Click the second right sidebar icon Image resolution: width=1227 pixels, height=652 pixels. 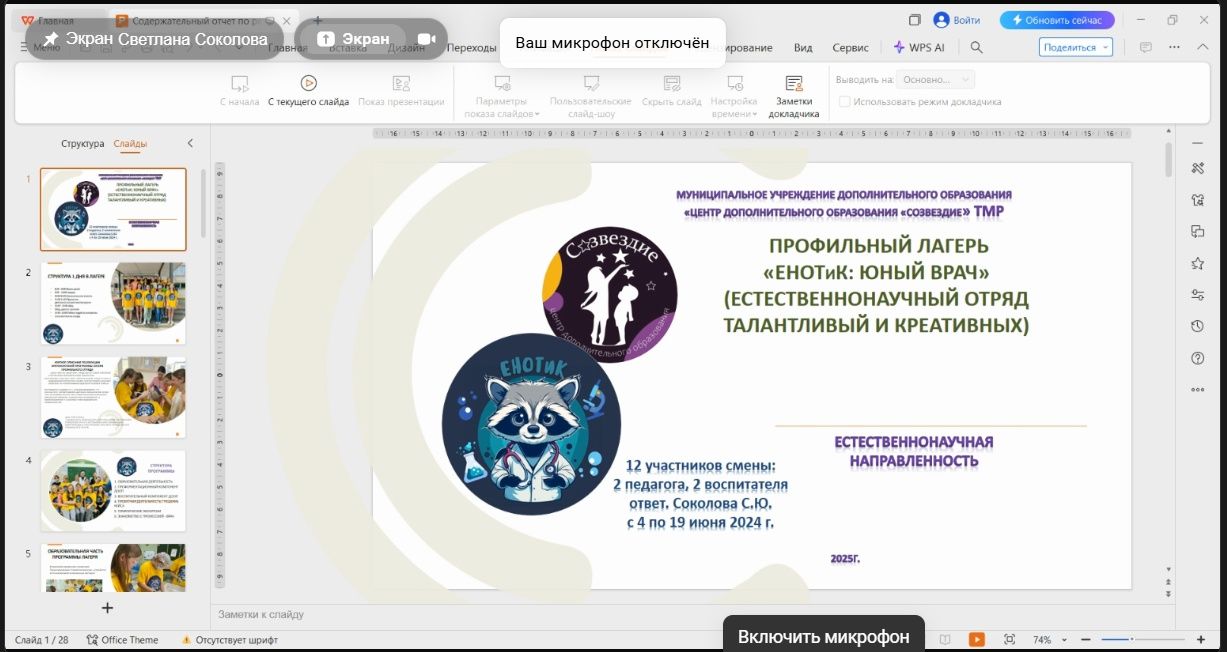(1197, 200)
